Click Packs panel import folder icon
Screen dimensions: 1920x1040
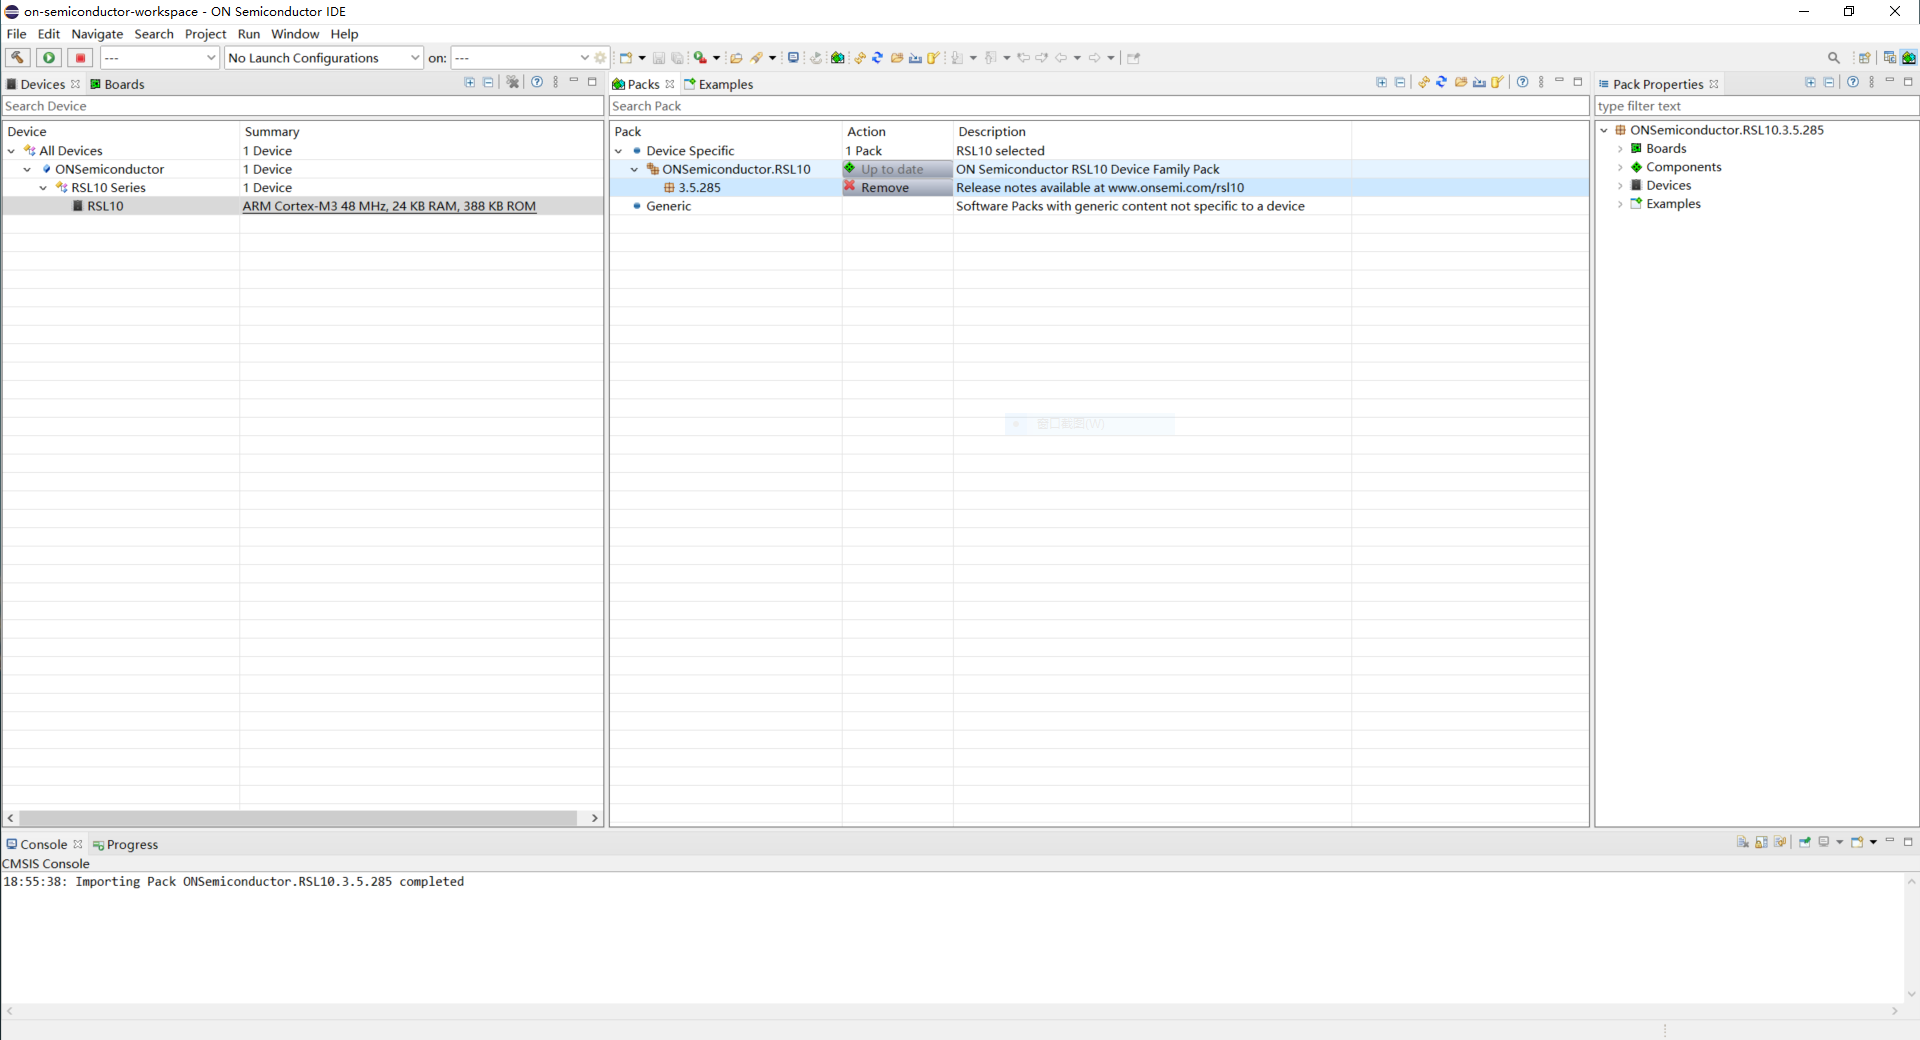pos(1461,82)
